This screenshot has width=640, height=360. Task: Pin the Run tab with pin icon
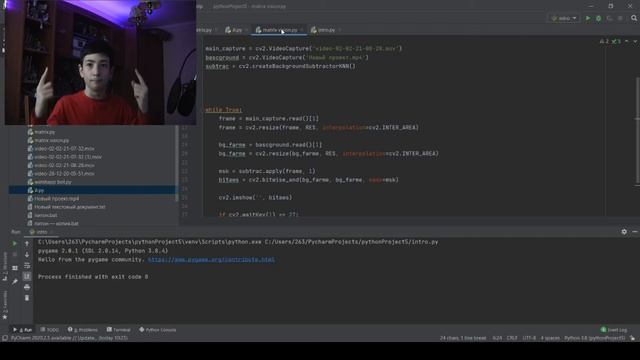[15, 282]
